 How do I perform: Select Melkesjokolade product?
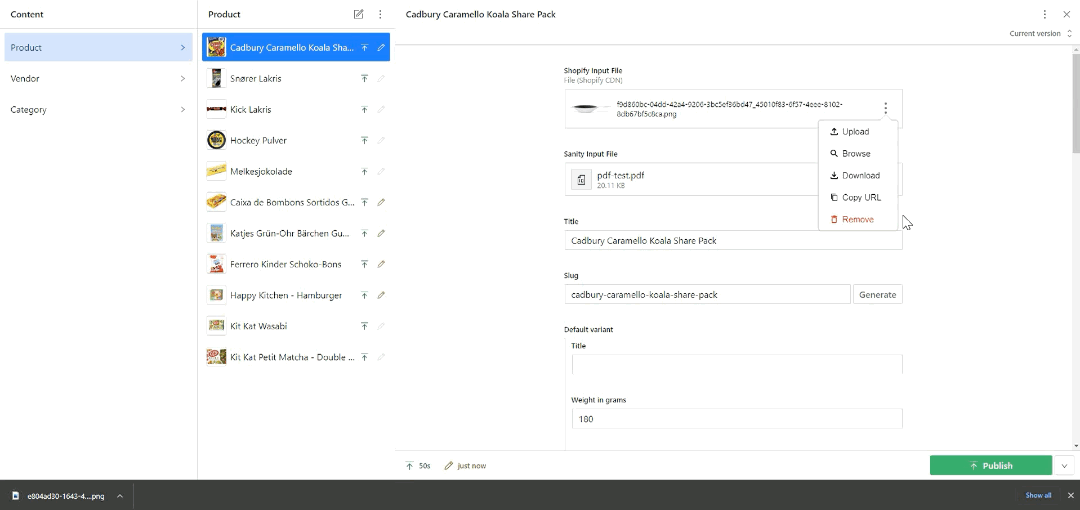(x=295, y=172)
